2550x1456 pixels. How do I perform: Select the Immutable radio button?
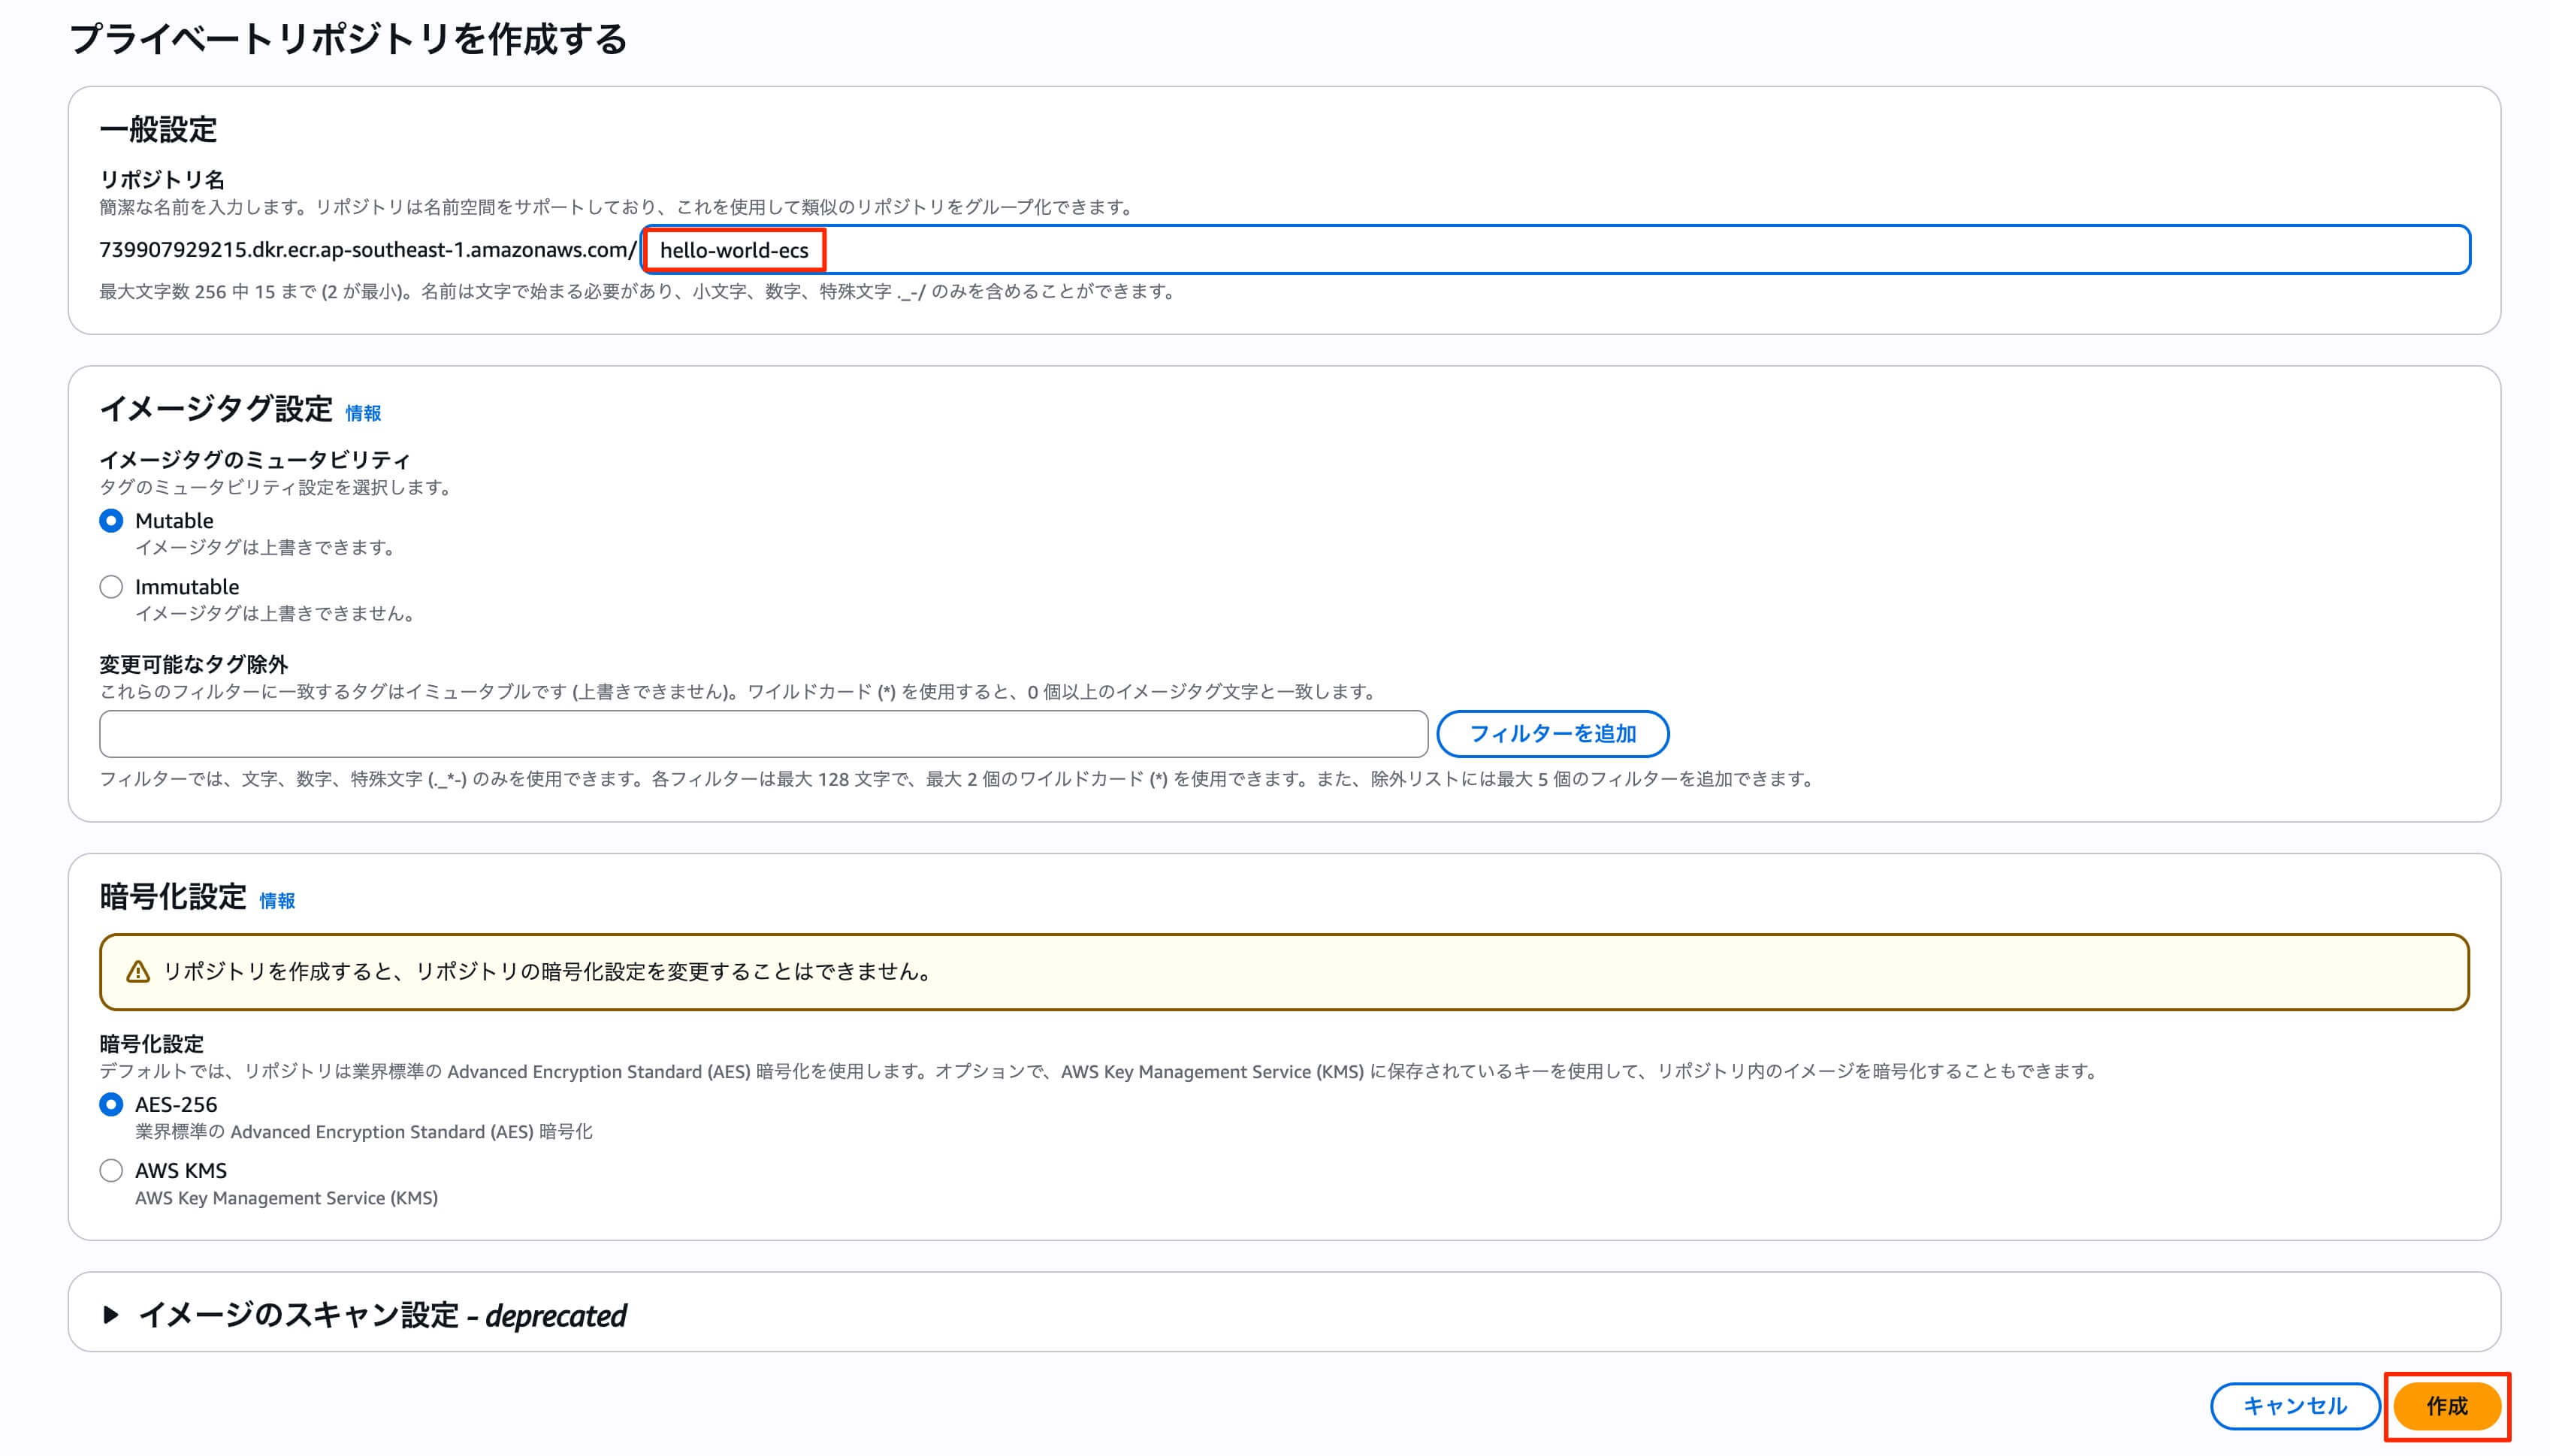pos(111,587)
